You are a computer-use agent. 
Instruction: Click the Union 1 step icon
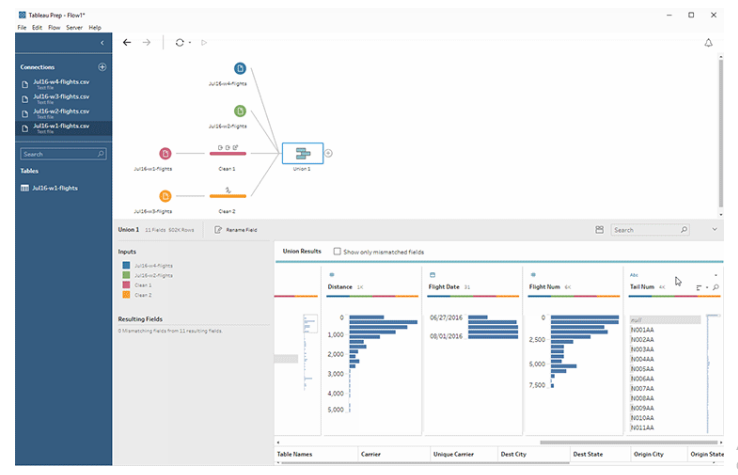click(302, 153)
